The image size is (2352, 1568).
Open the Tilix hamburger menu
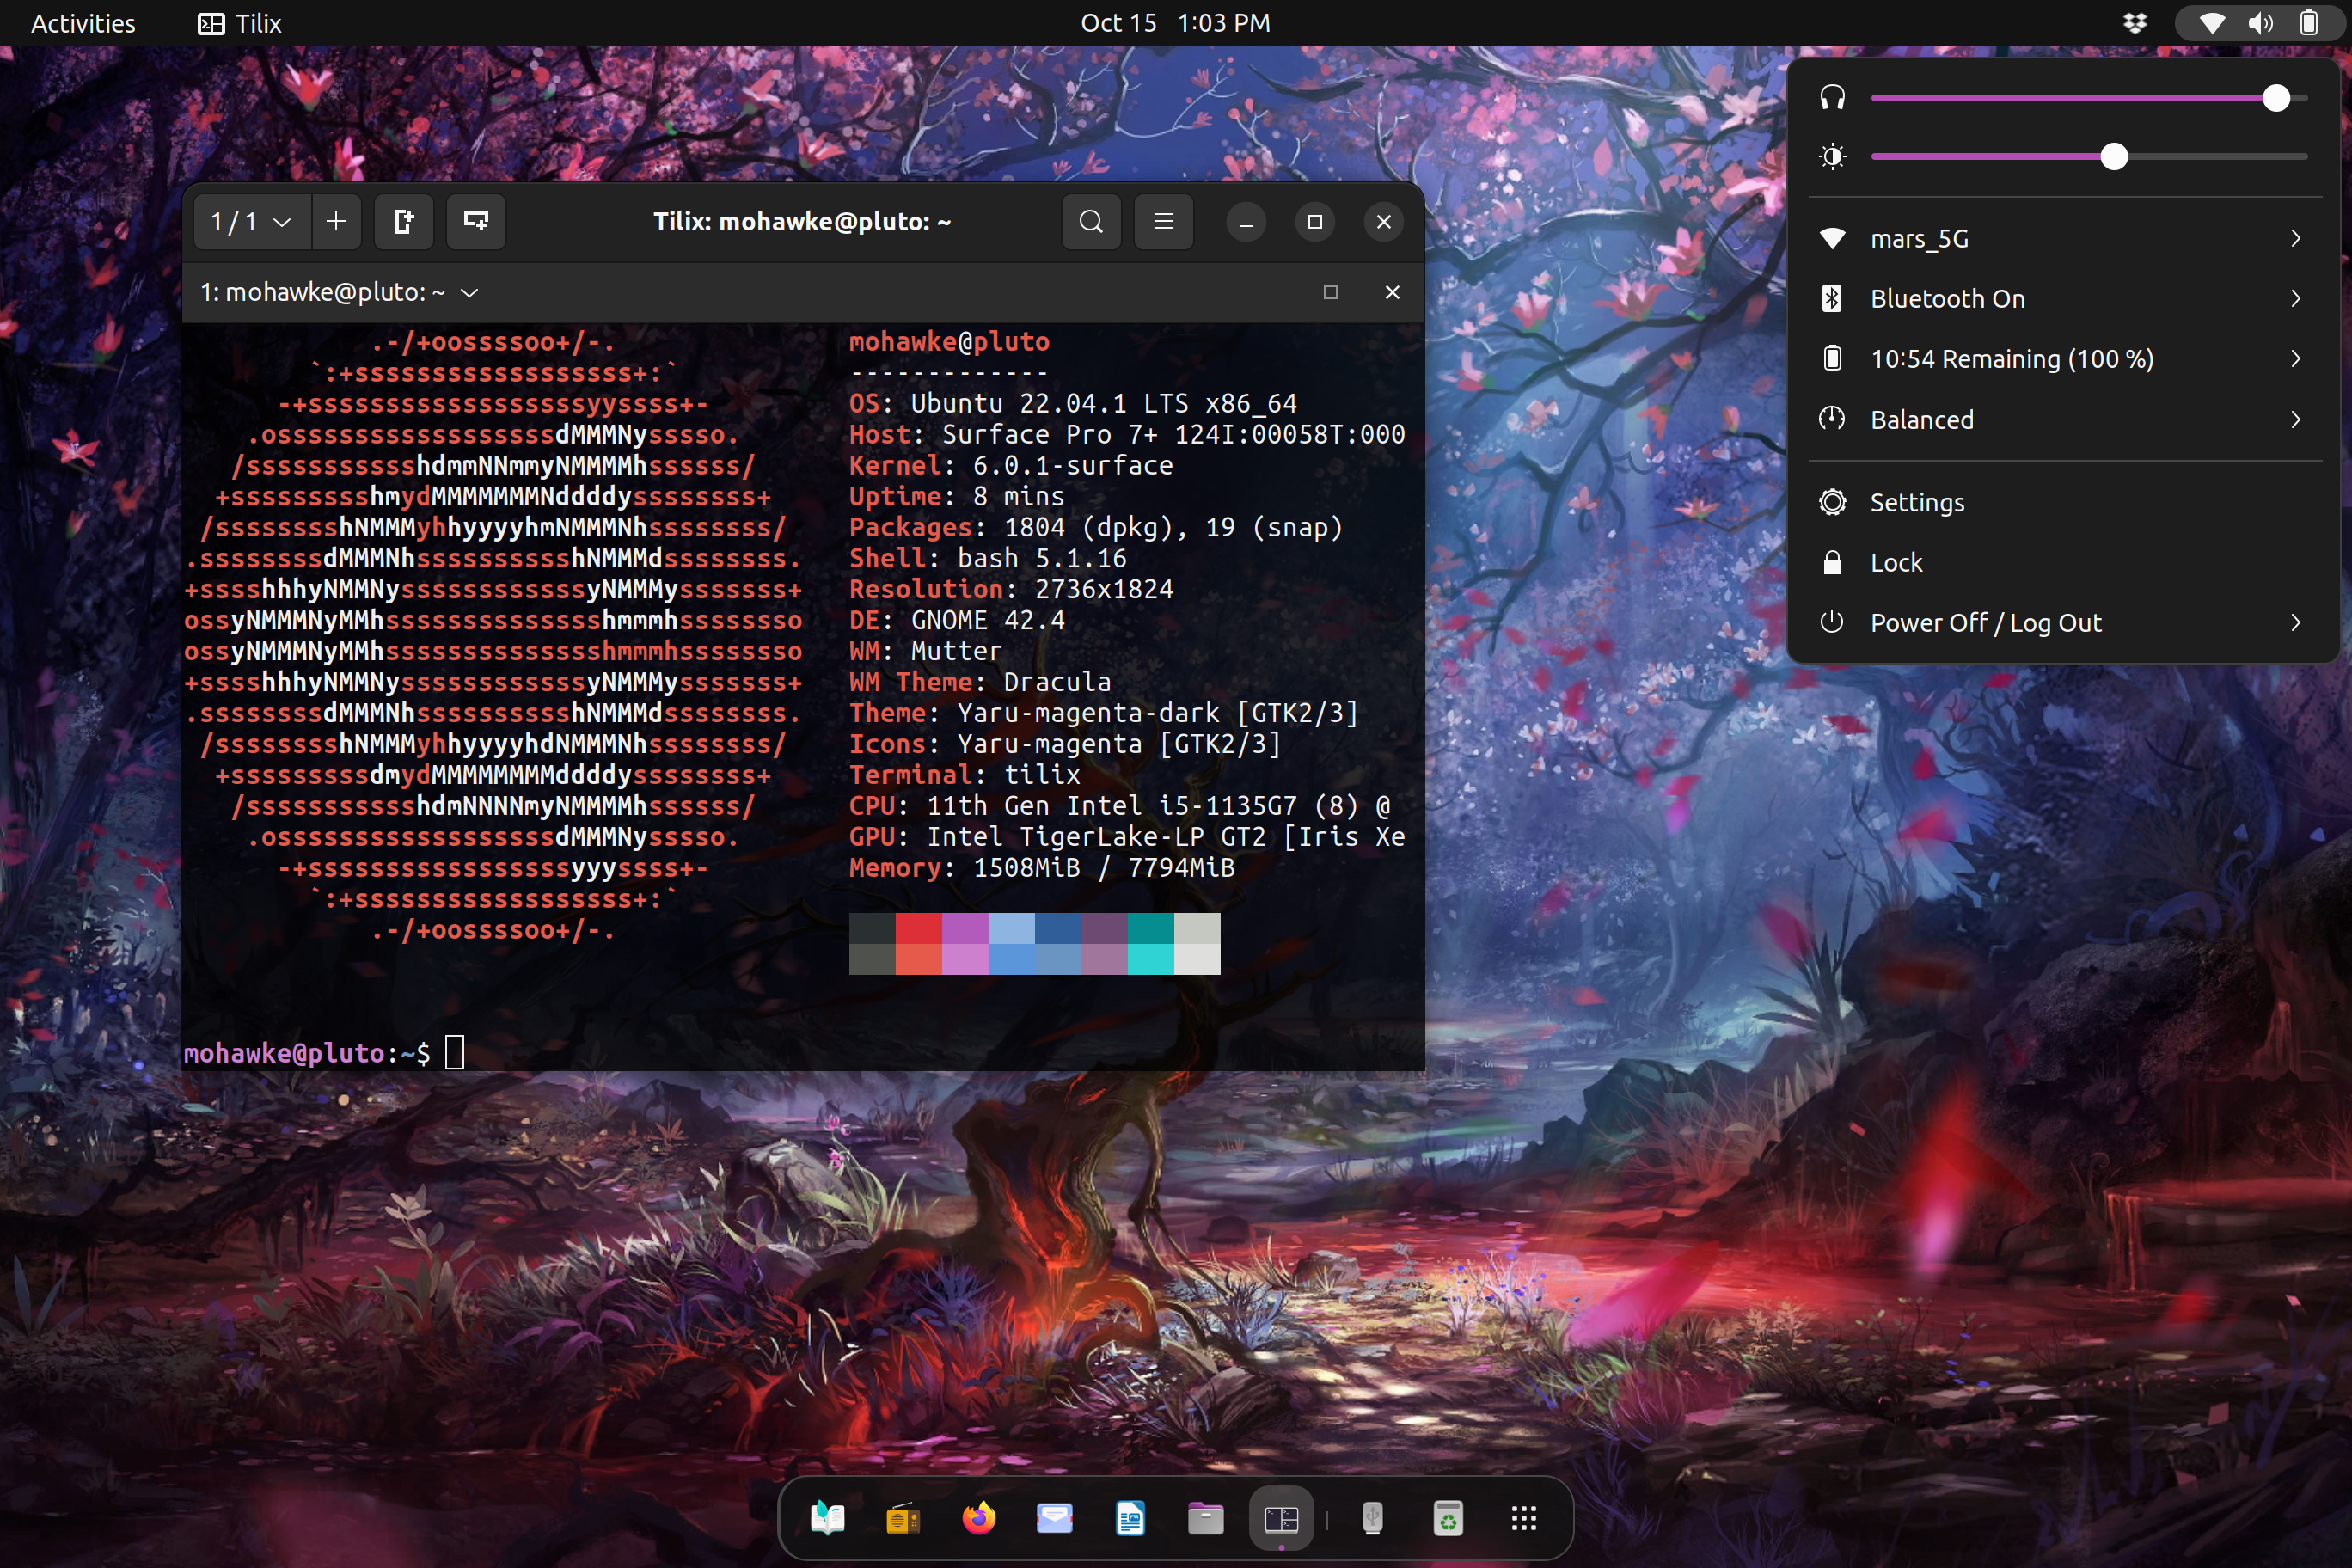pos(1163,221)
